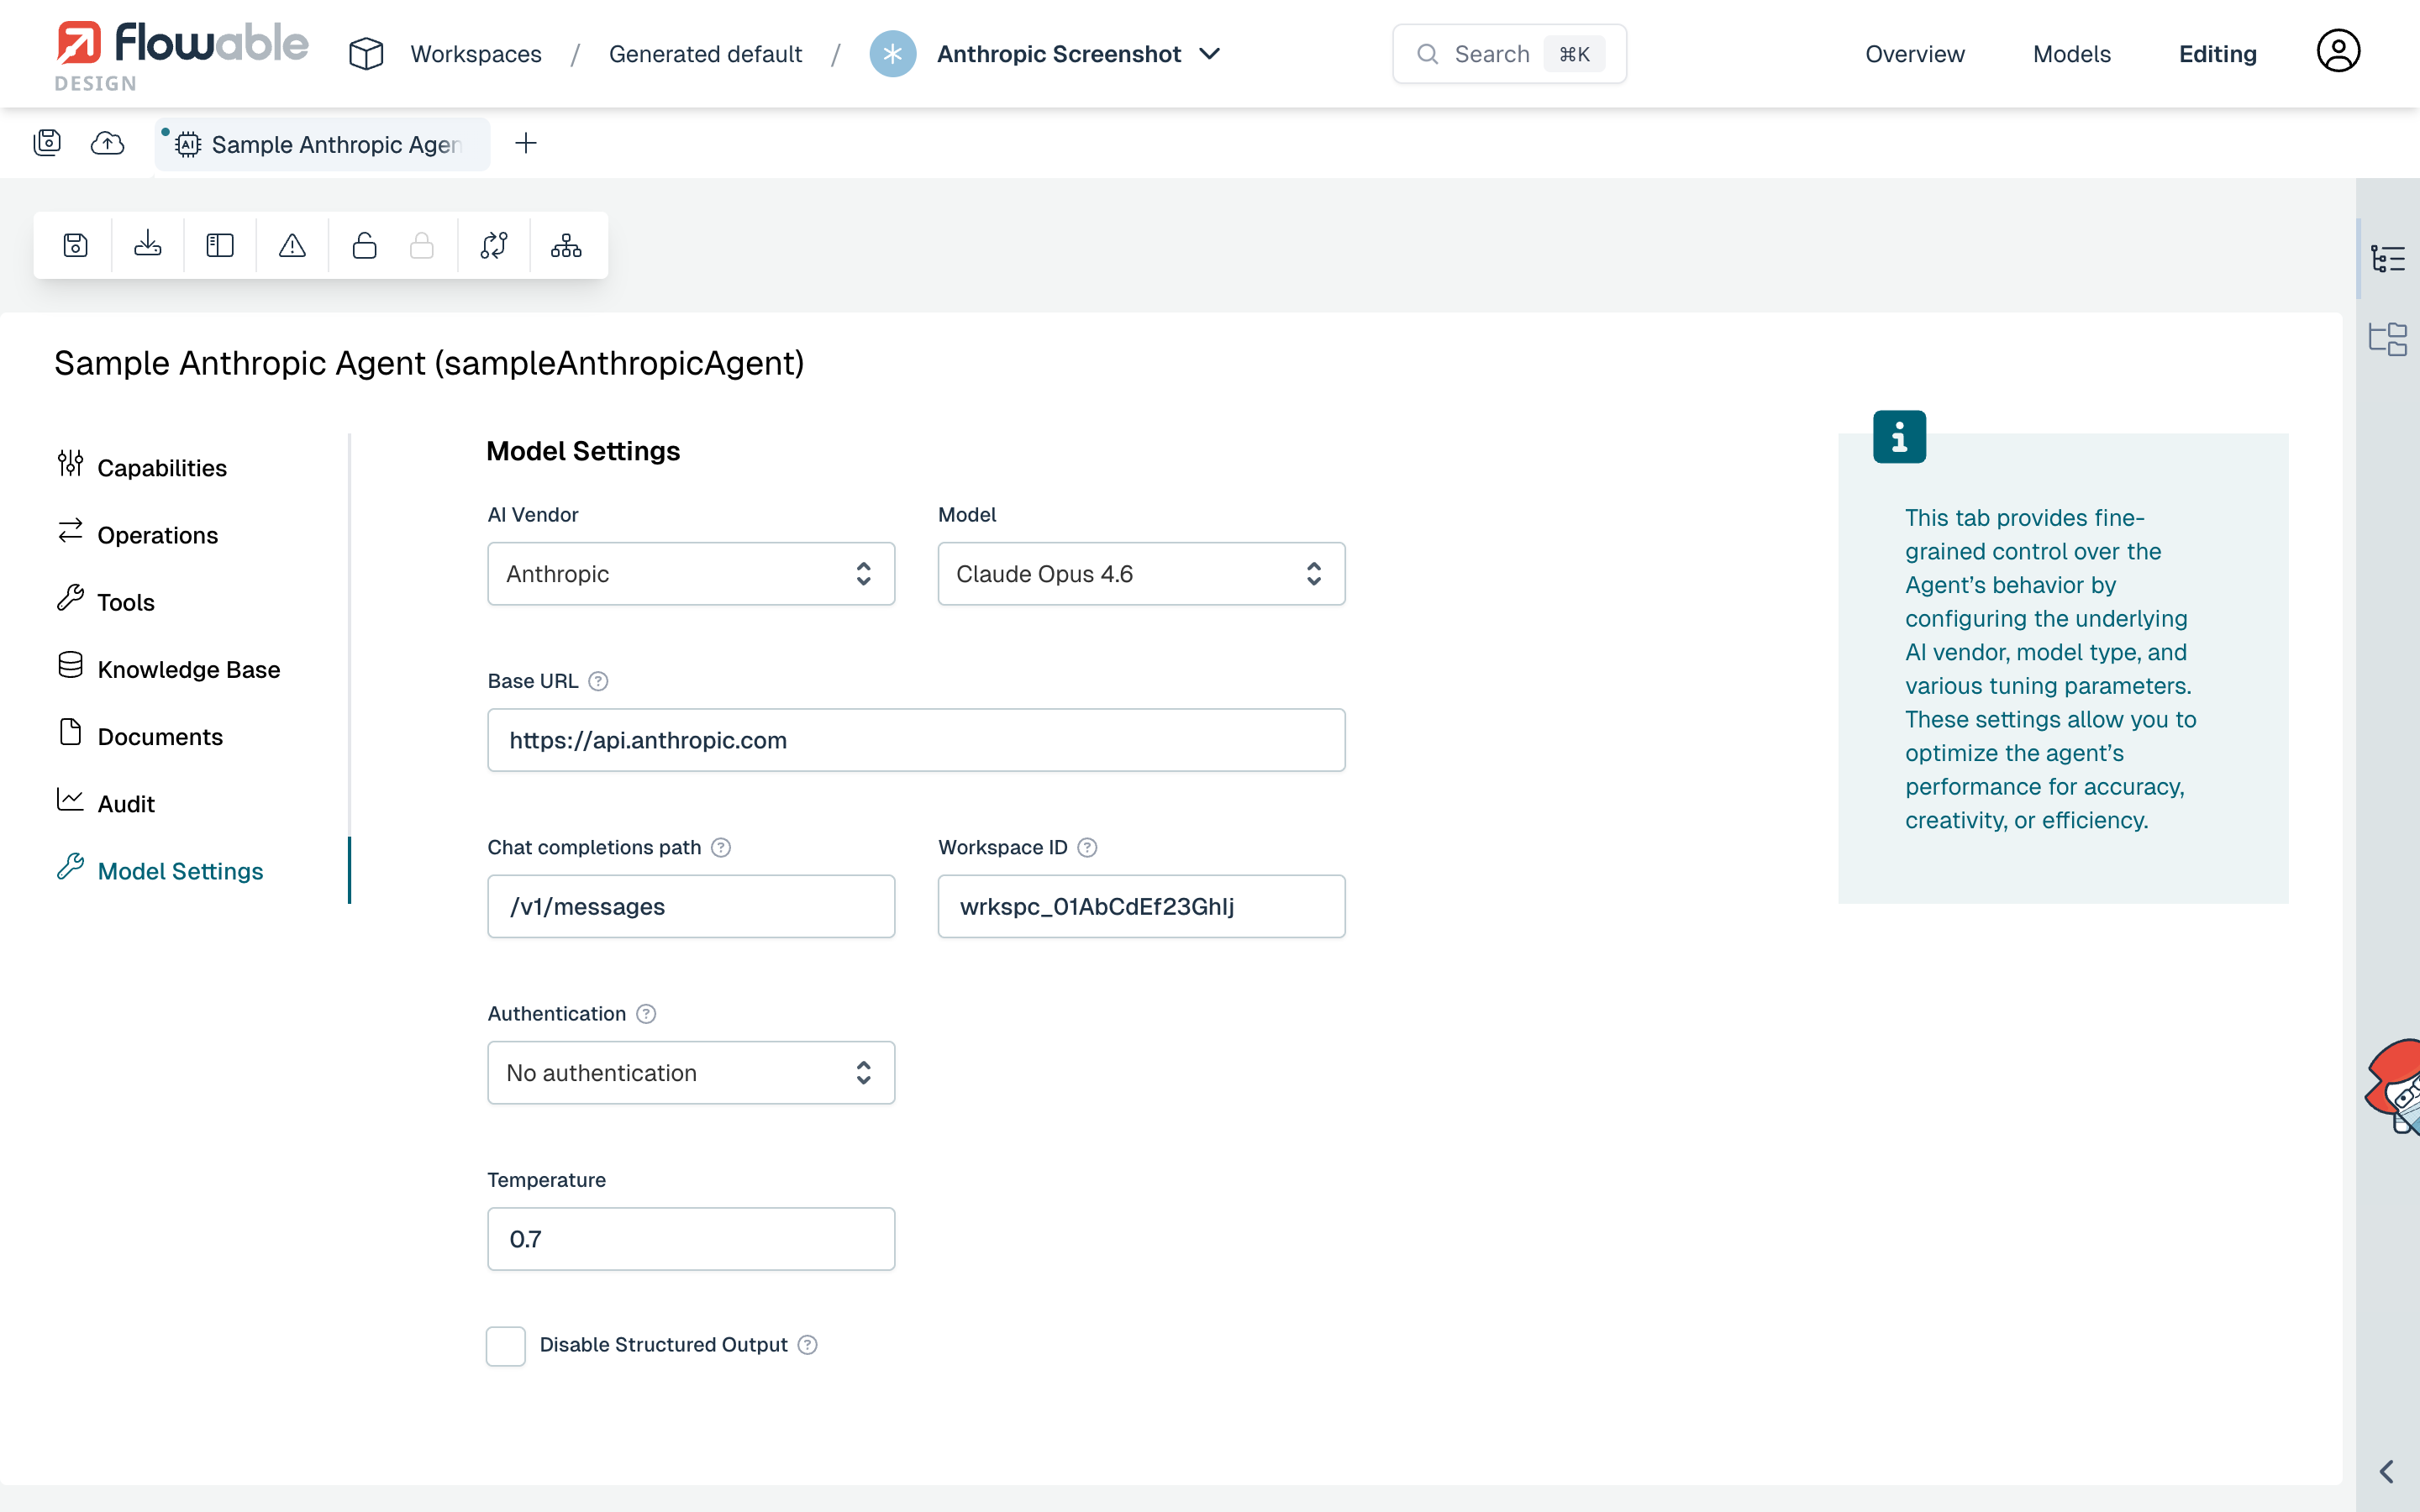This screenshot has height=1512, width=2420.
Task: Click the Flowable Design logo
Action: click(x=181, y=55)
